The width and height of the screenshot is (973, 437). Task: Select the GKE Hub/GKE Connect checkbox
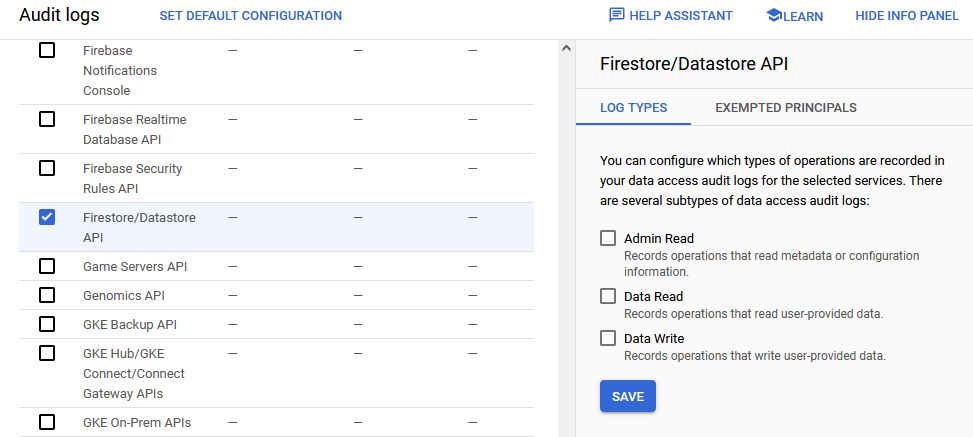(47, 353)
